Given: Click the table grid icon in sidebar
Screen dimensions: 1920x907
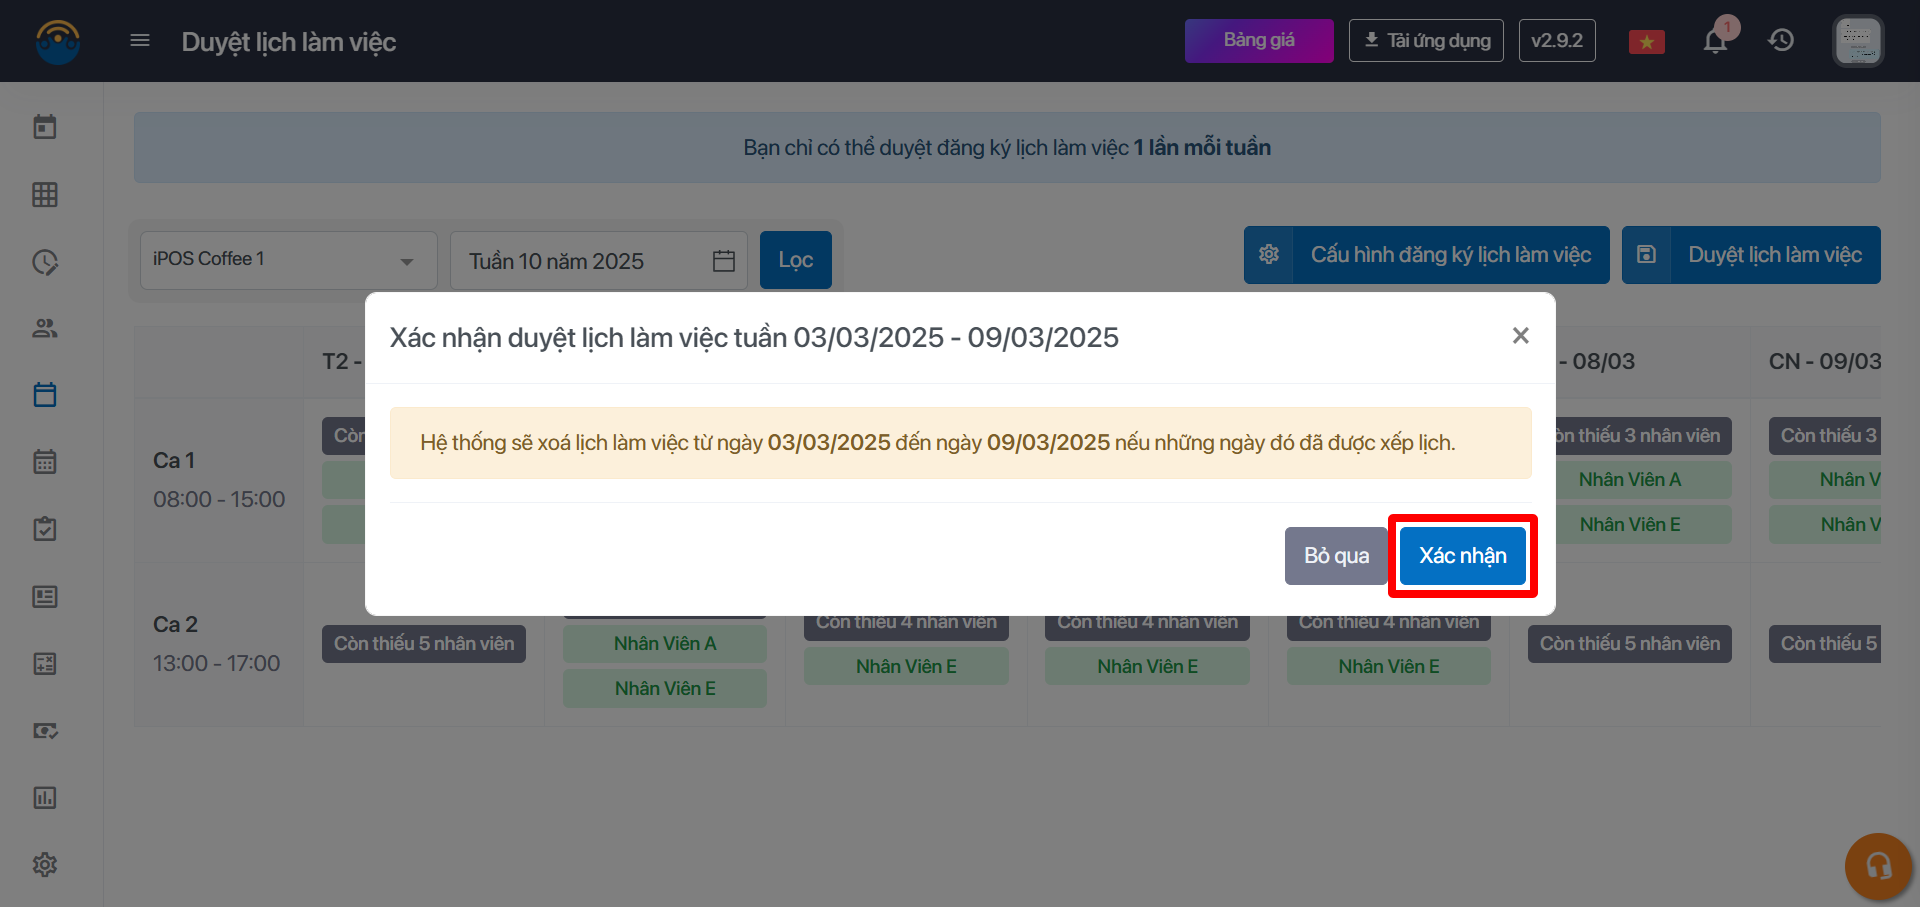Looking at the screenshot, I should click(x=45, y=195).
